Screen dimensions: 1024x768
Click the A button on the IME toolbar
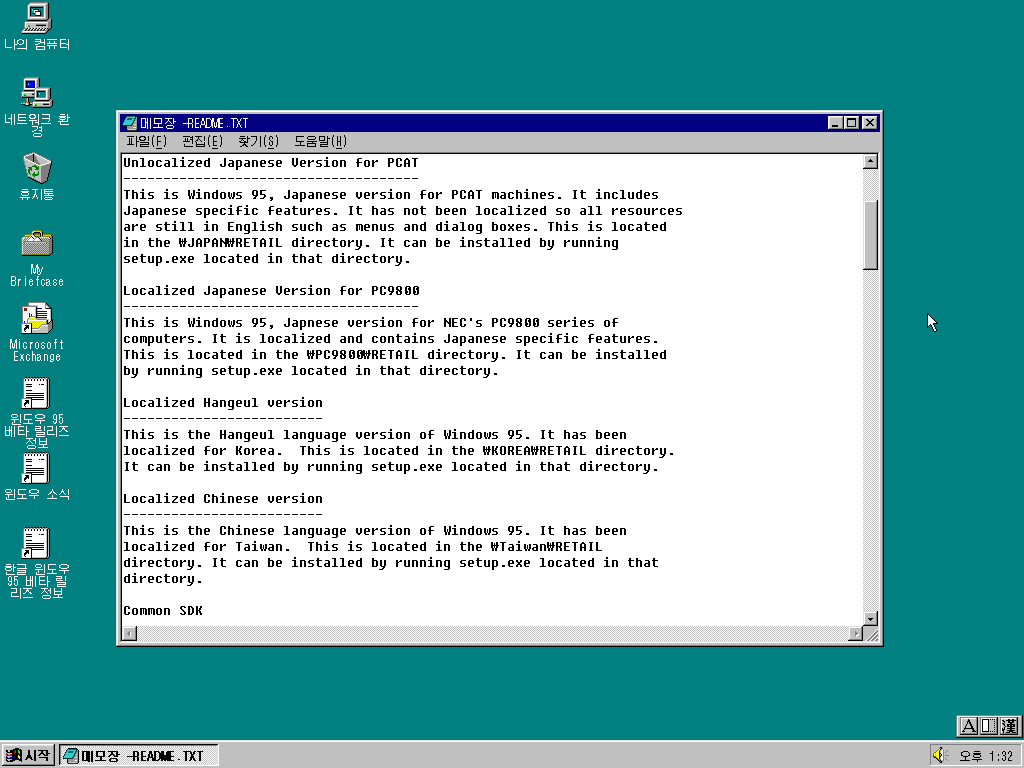tap(969, 726)
